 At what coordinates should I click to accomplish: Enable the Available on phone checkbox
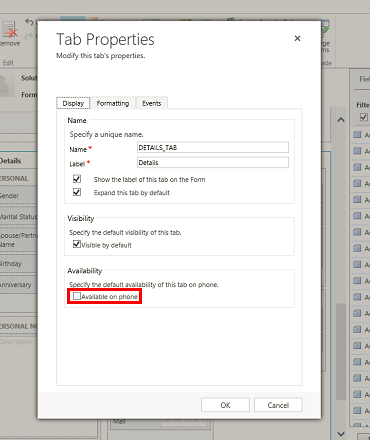click(x=77, y=296)
